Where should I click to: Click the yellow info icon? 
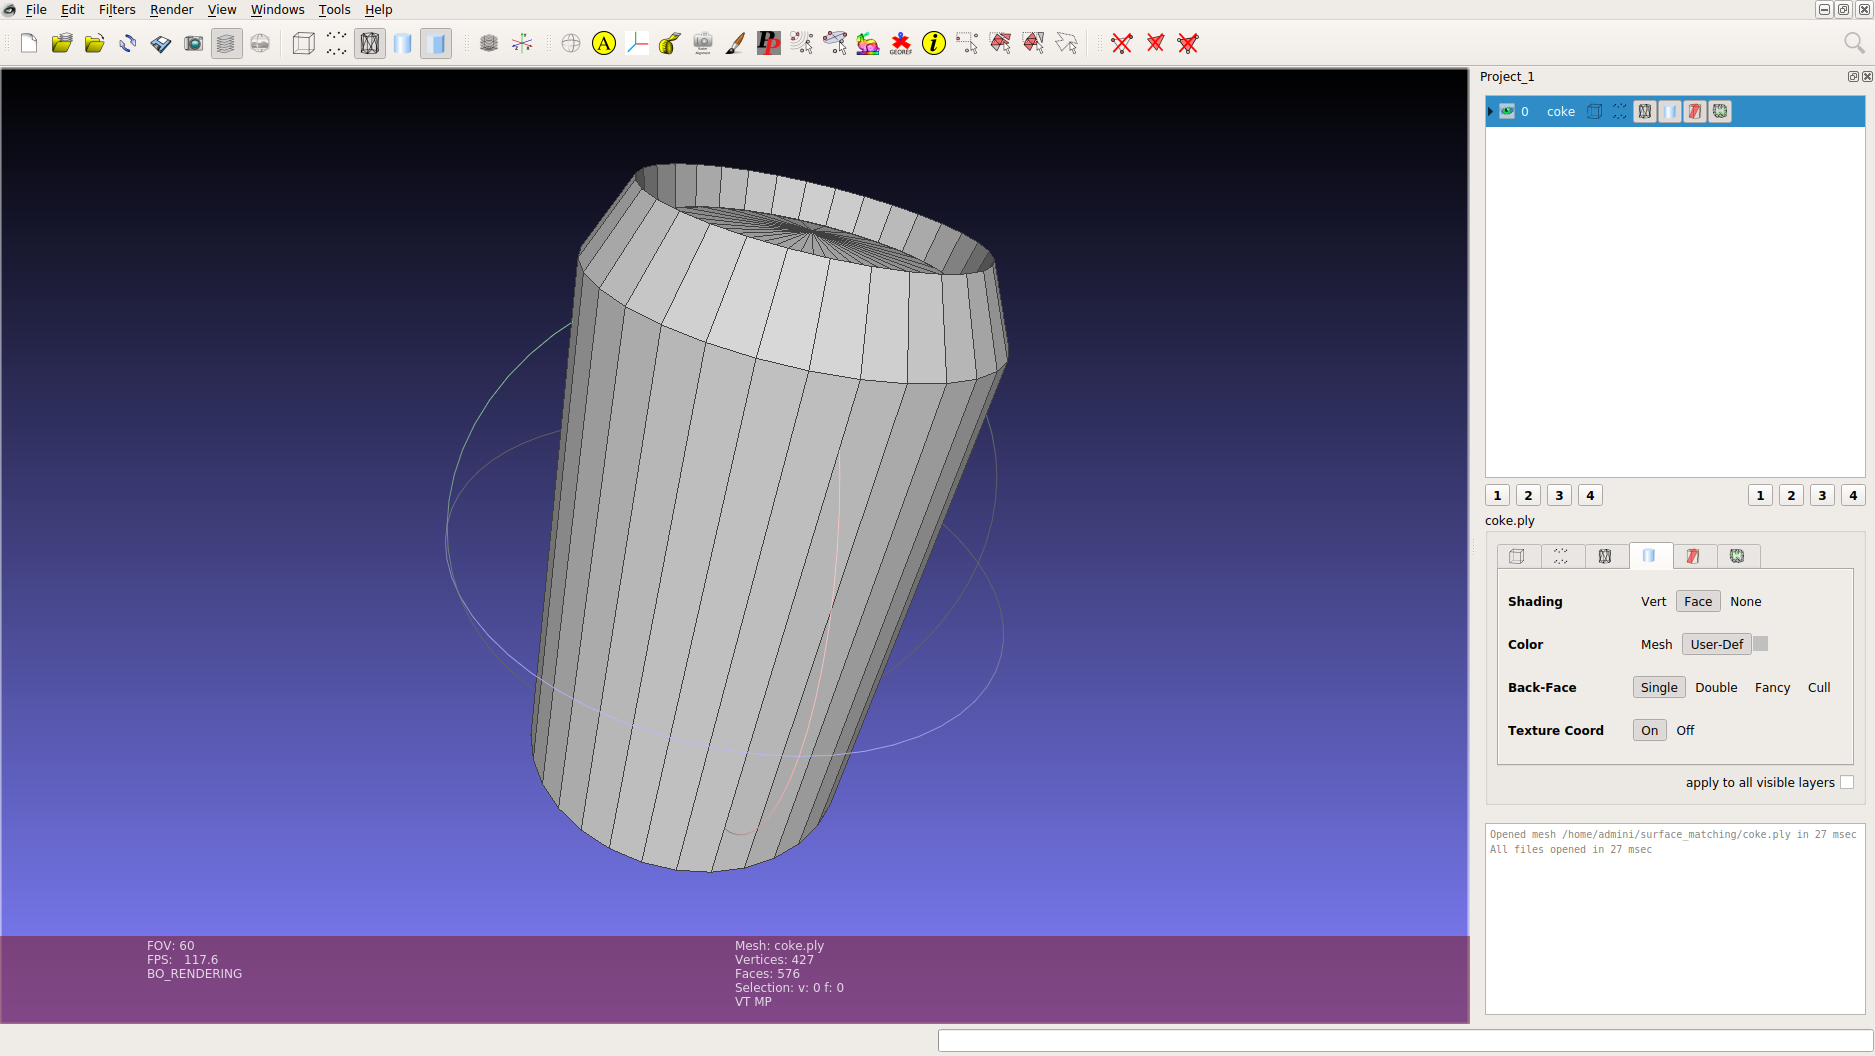934,43
